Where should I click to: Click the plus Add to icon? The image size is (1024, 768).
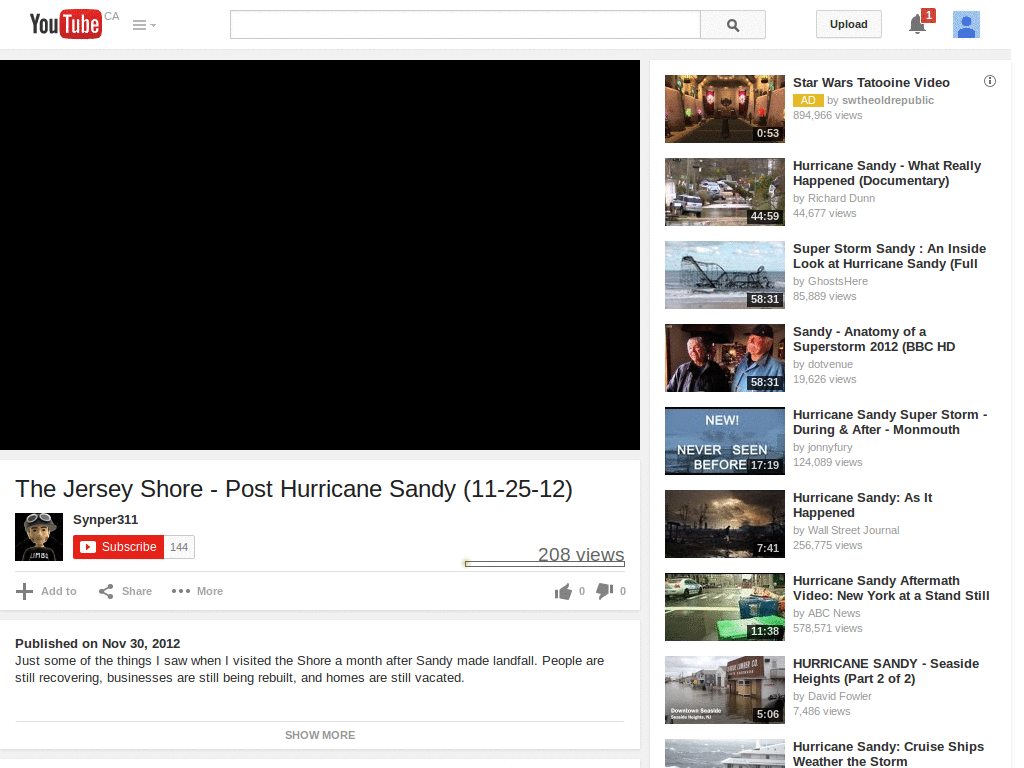(x=24, y=591)
